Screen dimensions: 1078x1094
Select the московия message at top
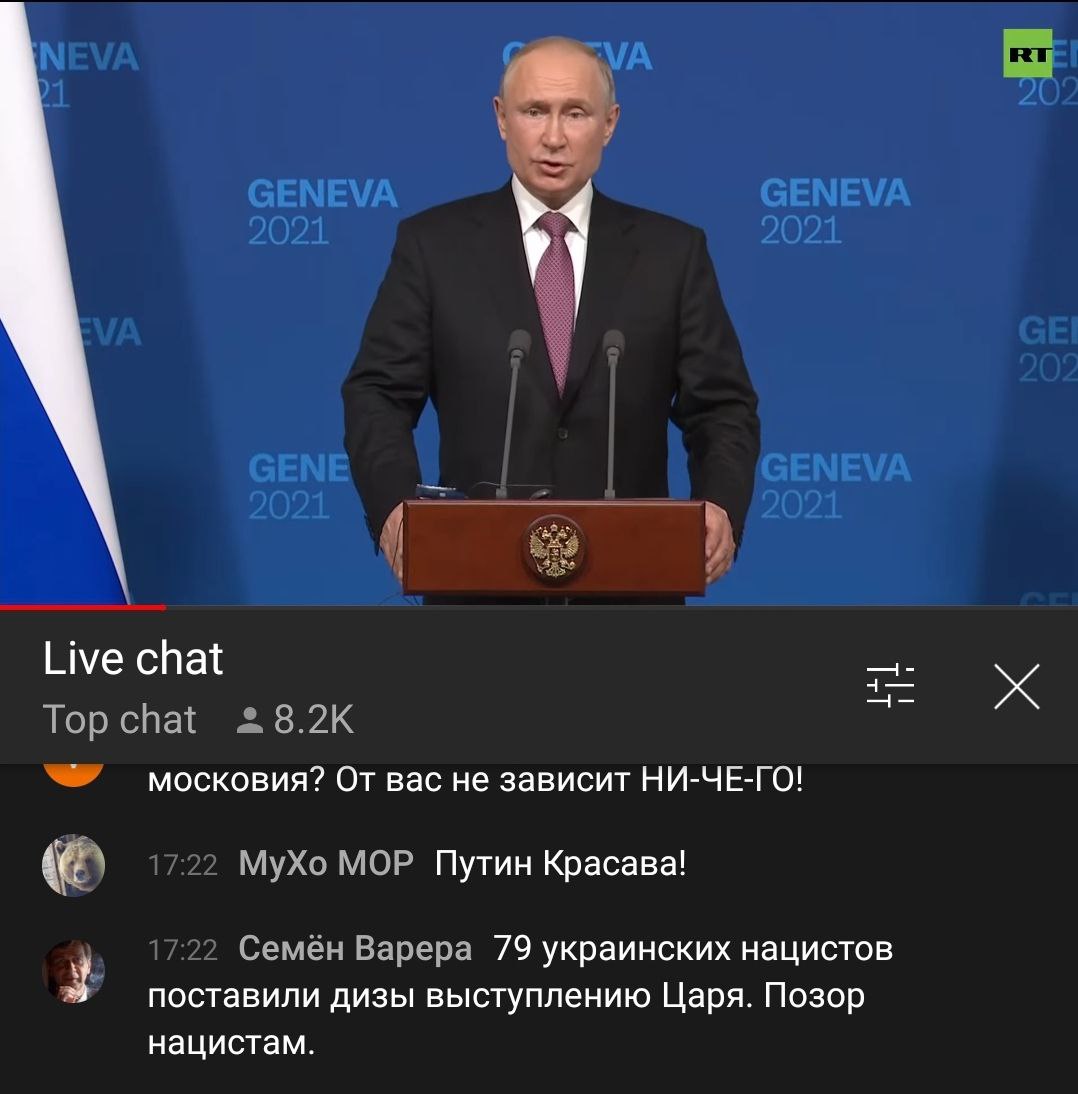point(475,779)
